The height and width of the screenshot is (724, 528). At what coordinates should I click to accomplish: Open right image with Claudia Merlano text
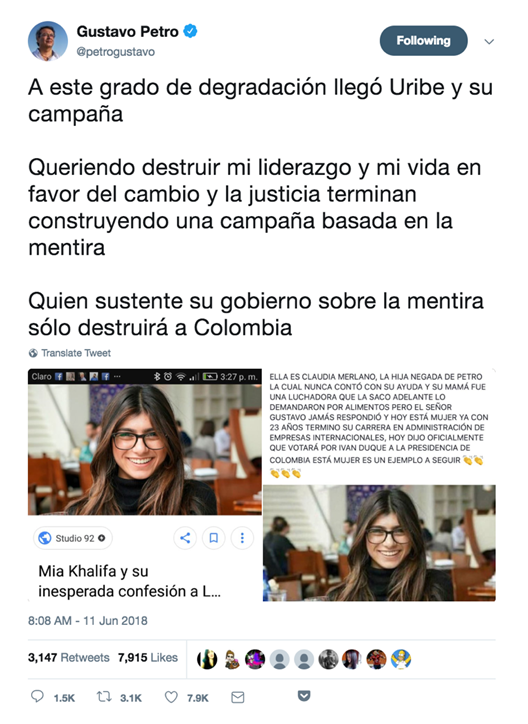(x=379, y=485)
